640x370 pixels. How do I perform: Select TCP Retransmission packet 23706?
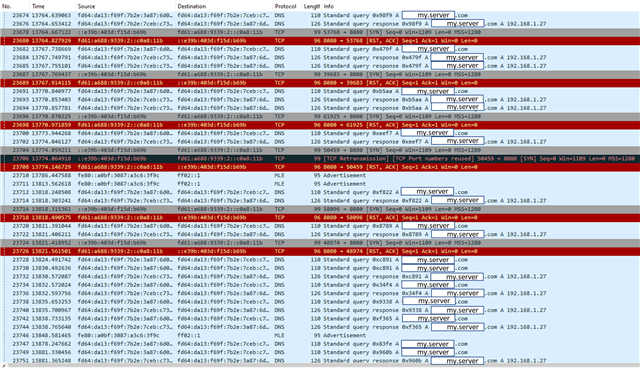pyautogui.click(x=320, y=158)
